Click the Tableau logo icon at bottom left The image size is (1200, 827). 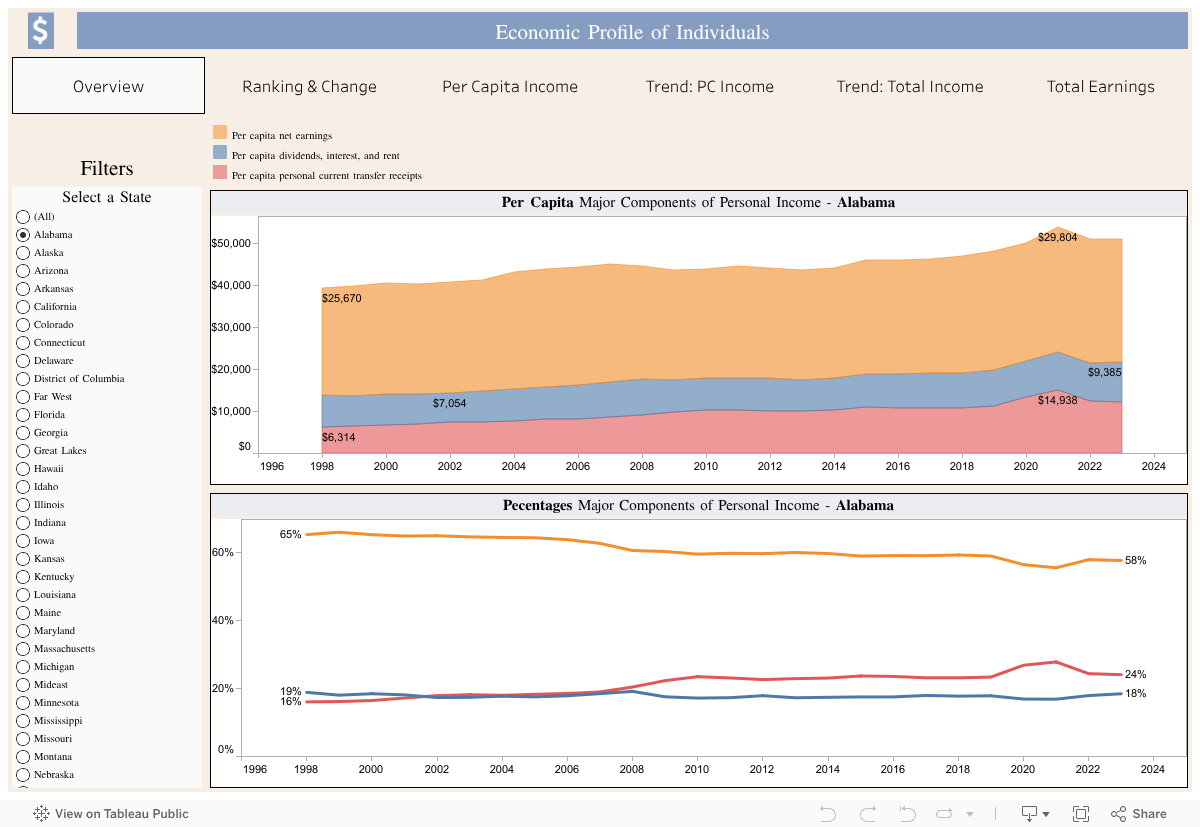41,814
